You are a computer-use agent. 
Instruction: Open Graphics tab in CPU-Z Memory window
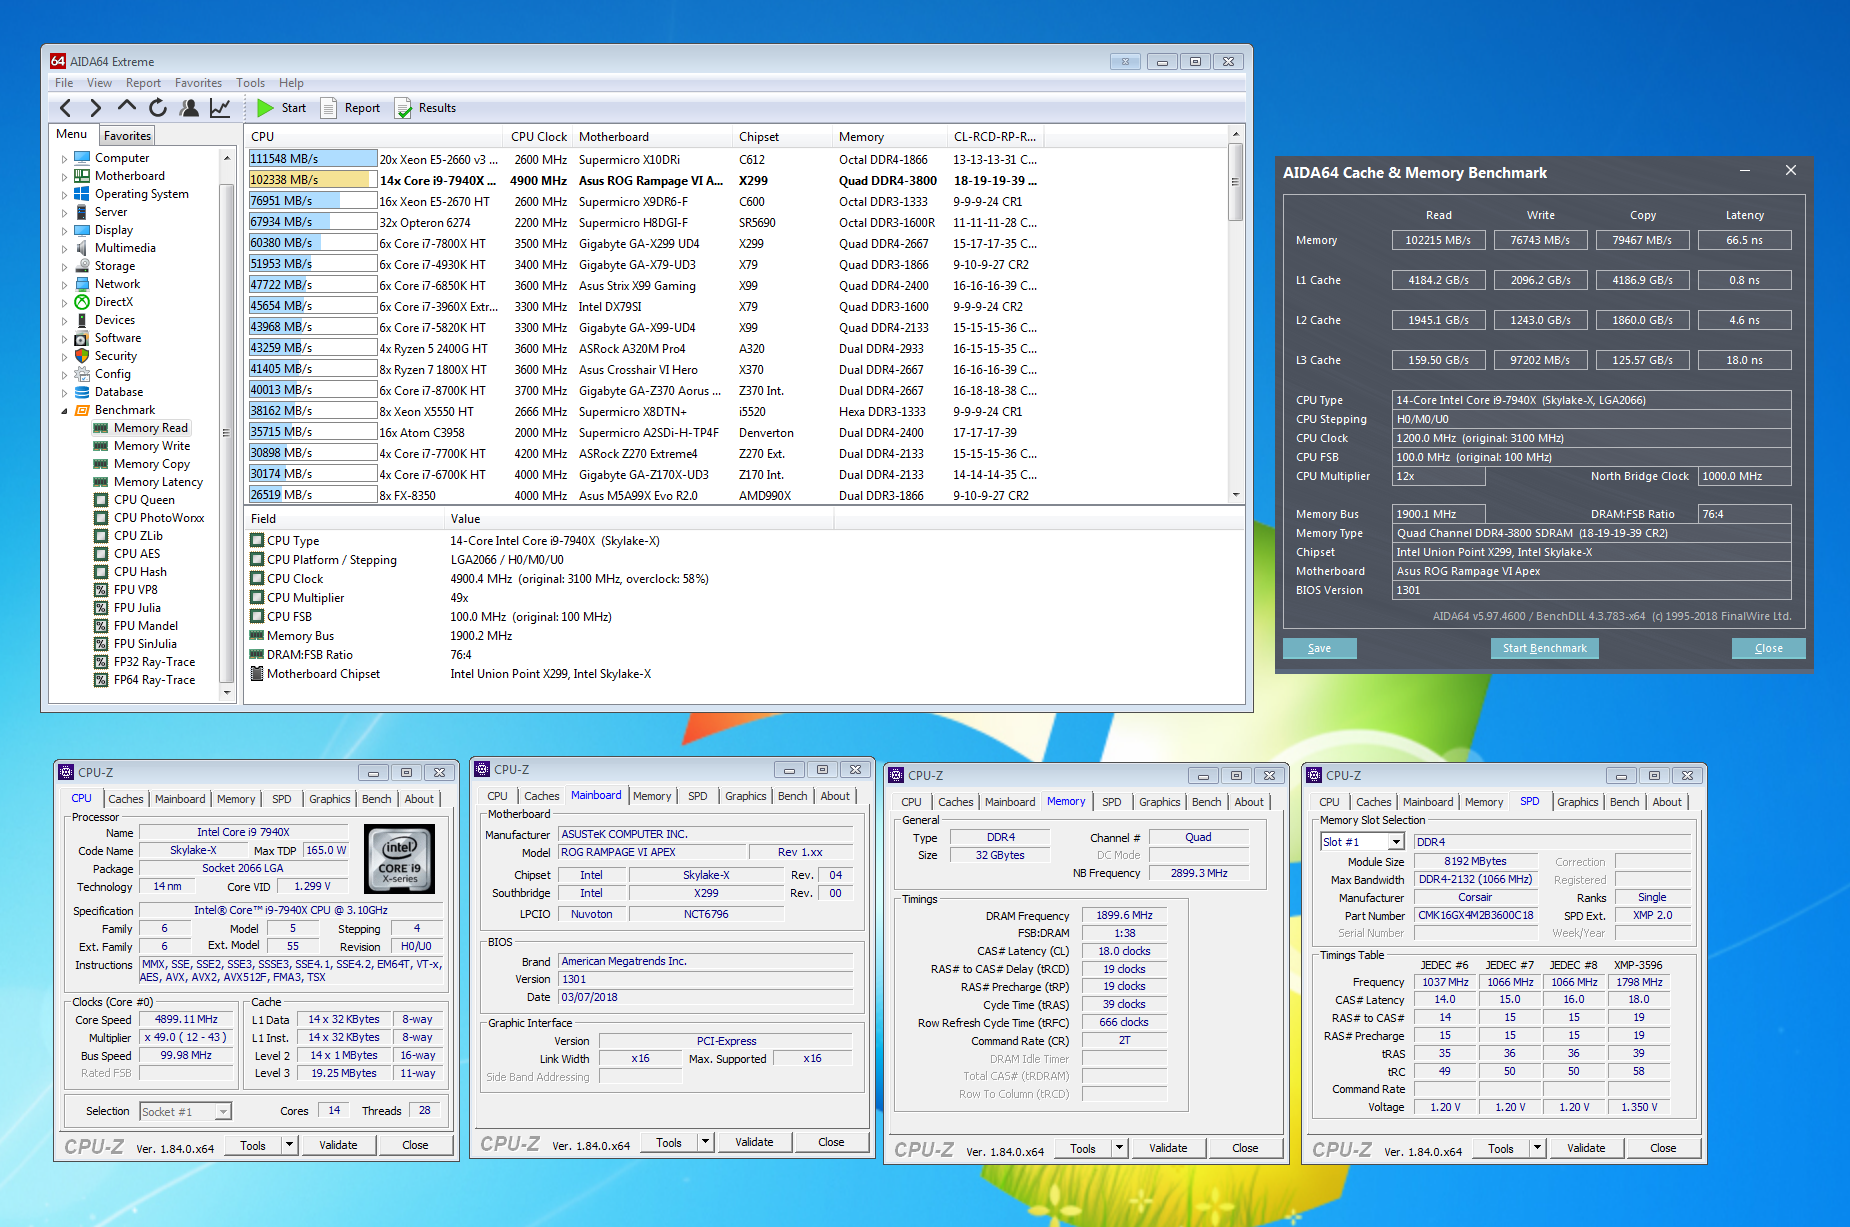[1160, 802]
